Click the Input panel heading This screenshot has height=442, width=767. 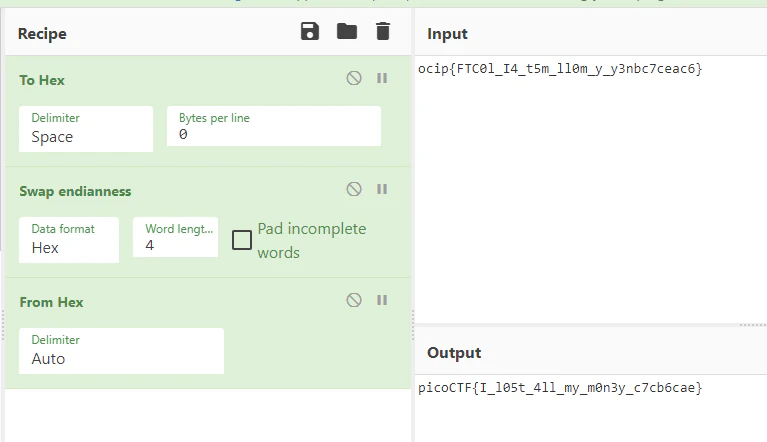[447, 34]
